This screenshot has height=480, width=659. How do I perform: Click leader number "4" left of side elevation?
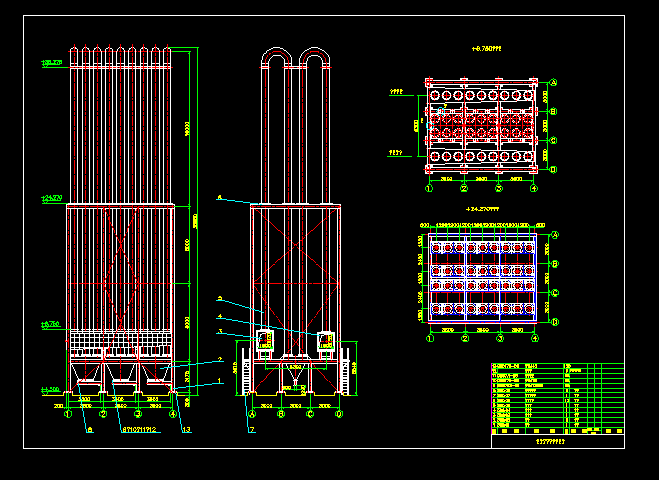pos(220,316)
